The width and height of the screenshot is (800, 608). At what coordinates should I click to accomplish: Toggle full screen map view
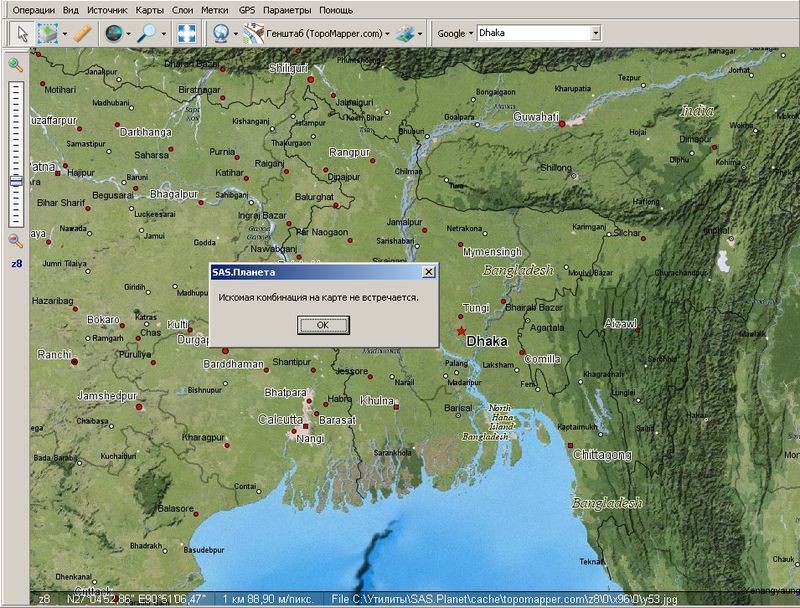tap(186, 33)
